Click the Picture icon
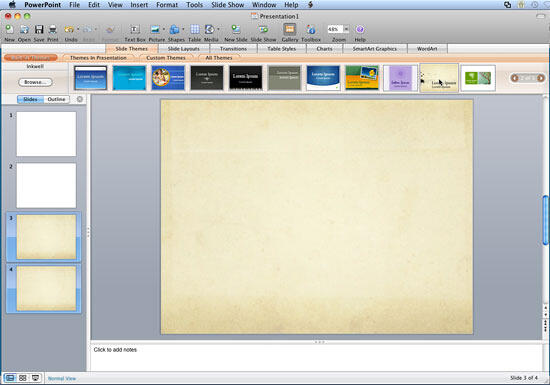This screenshot has width=550, height=385. click(x=155, y=29)
